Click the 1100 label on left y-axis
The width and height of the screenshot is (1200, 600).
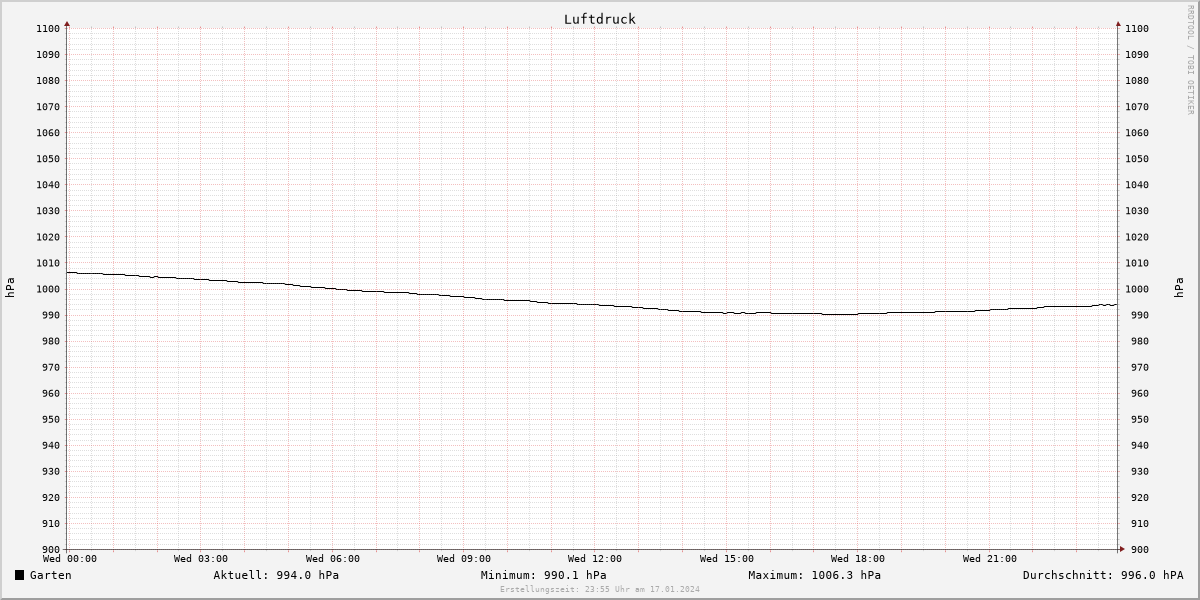(x=49, y=29)
